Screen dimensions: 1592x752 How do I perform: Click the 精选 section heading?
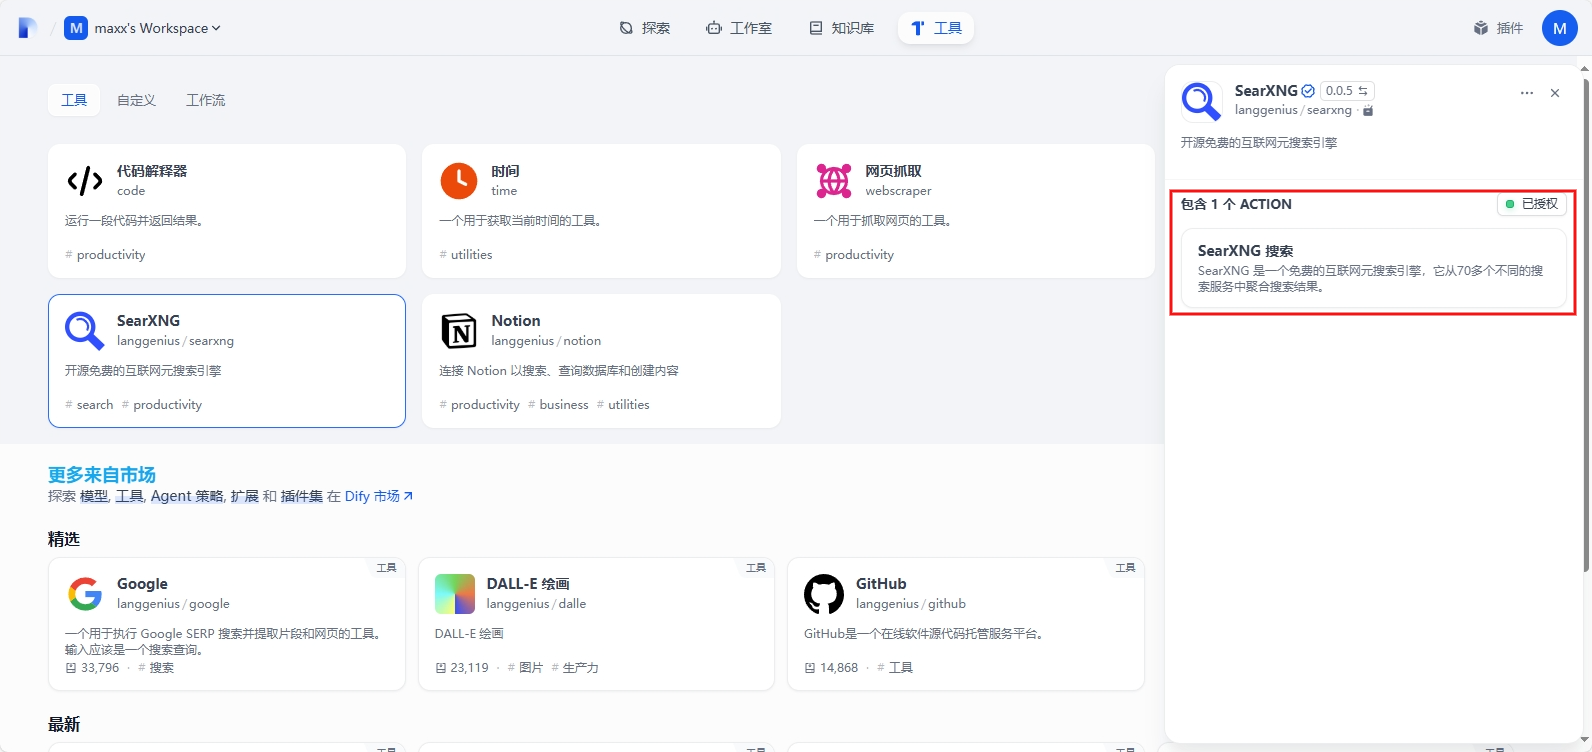[x=64, y=539]
